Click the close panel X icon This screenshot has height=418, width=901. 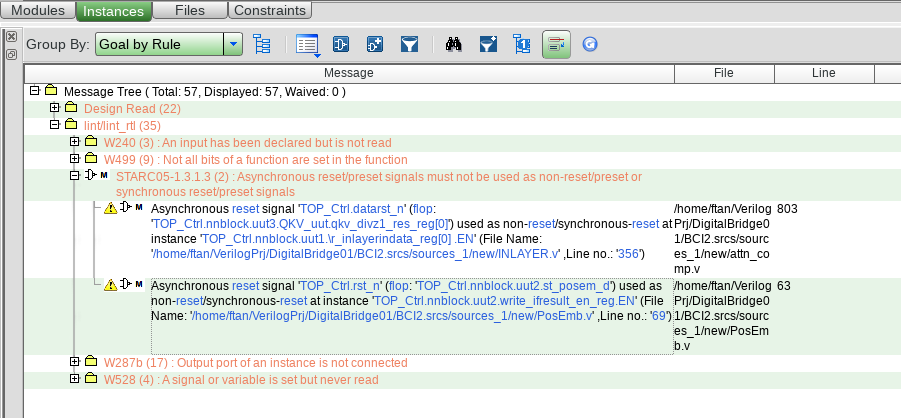click(11, 37)
